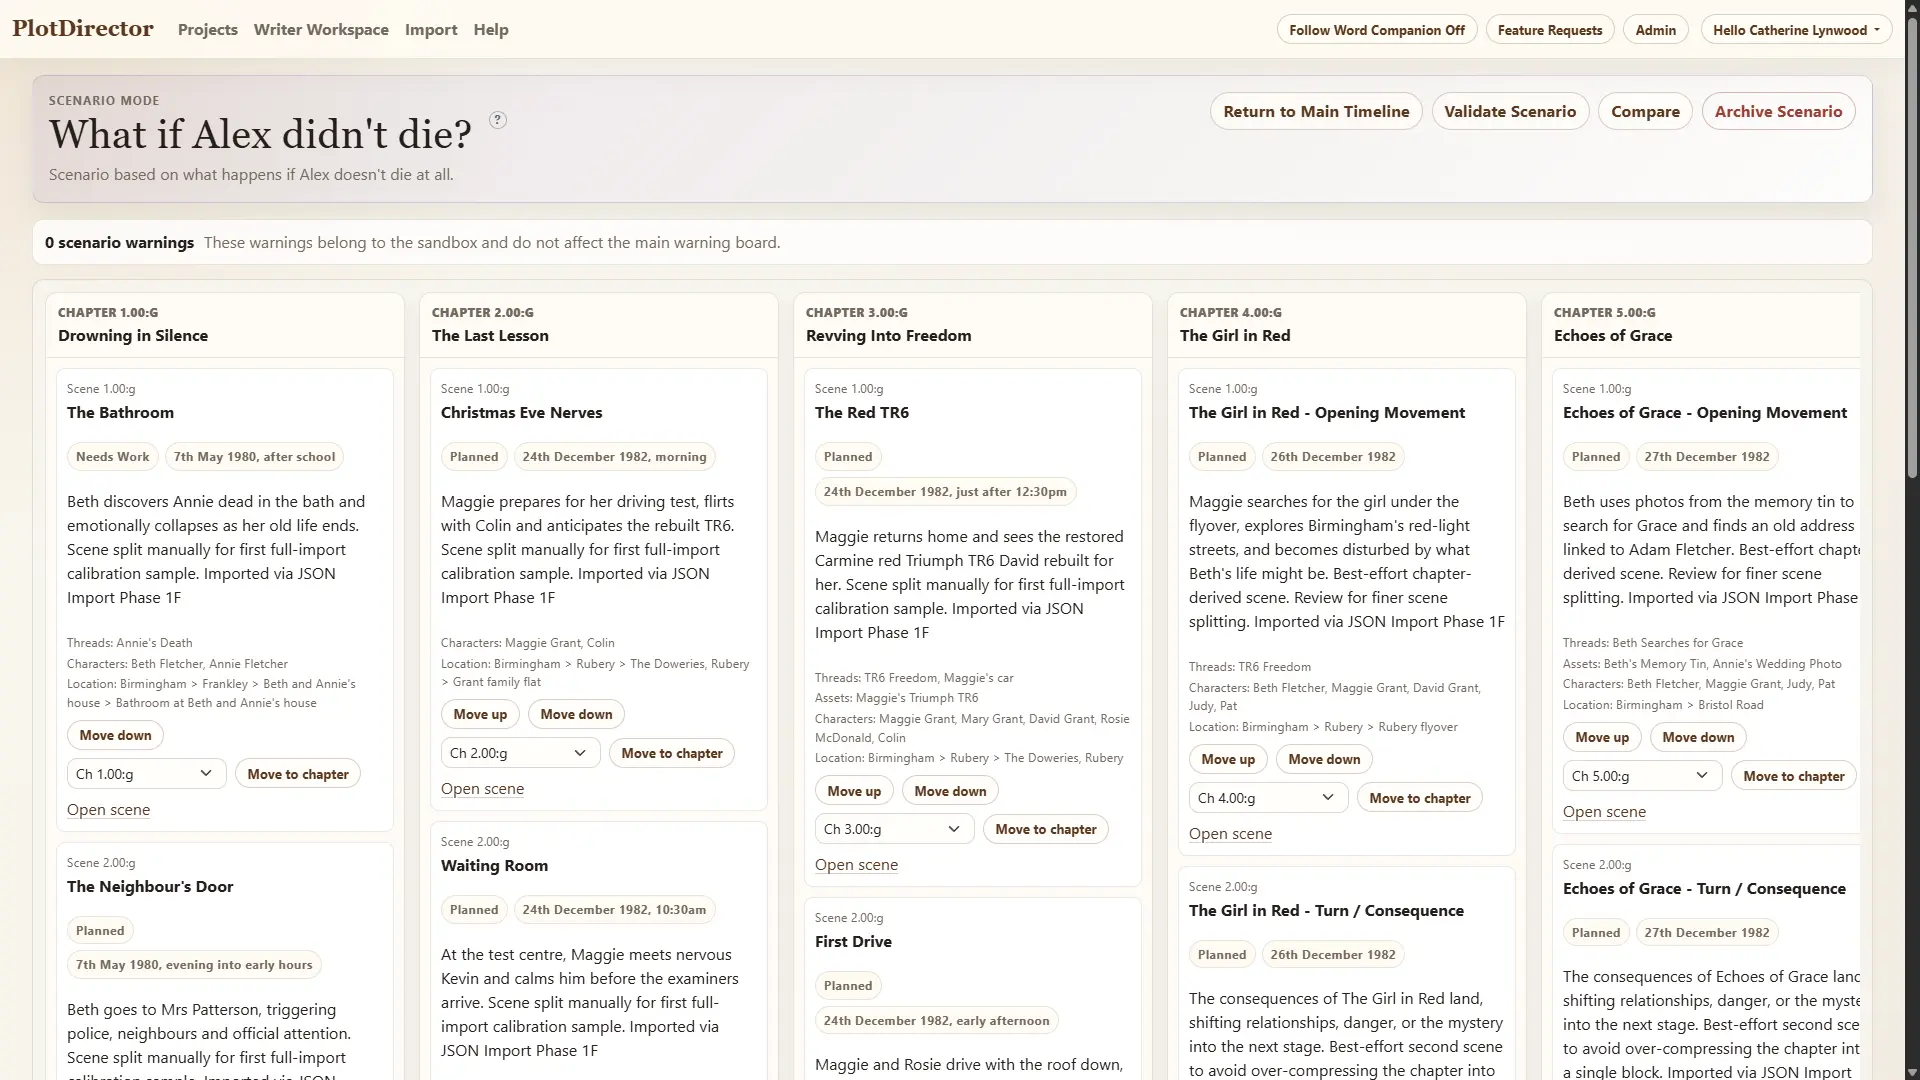
Task: Run Validate Scenario
Action: coord(1510,112)
